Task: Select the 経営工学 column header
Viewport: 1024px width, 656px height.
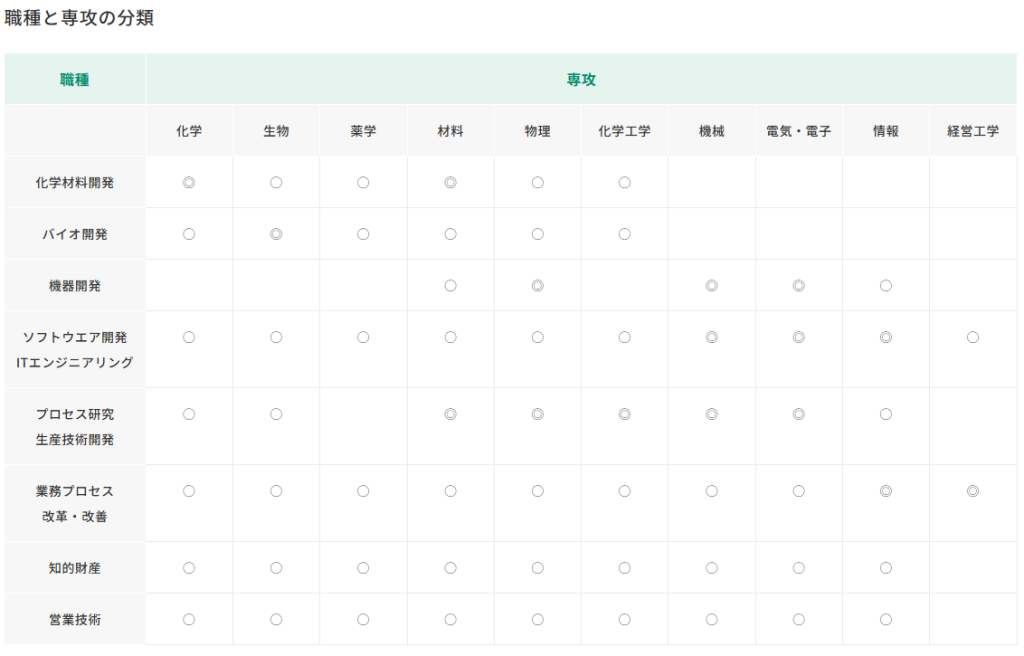Action: 973,131
